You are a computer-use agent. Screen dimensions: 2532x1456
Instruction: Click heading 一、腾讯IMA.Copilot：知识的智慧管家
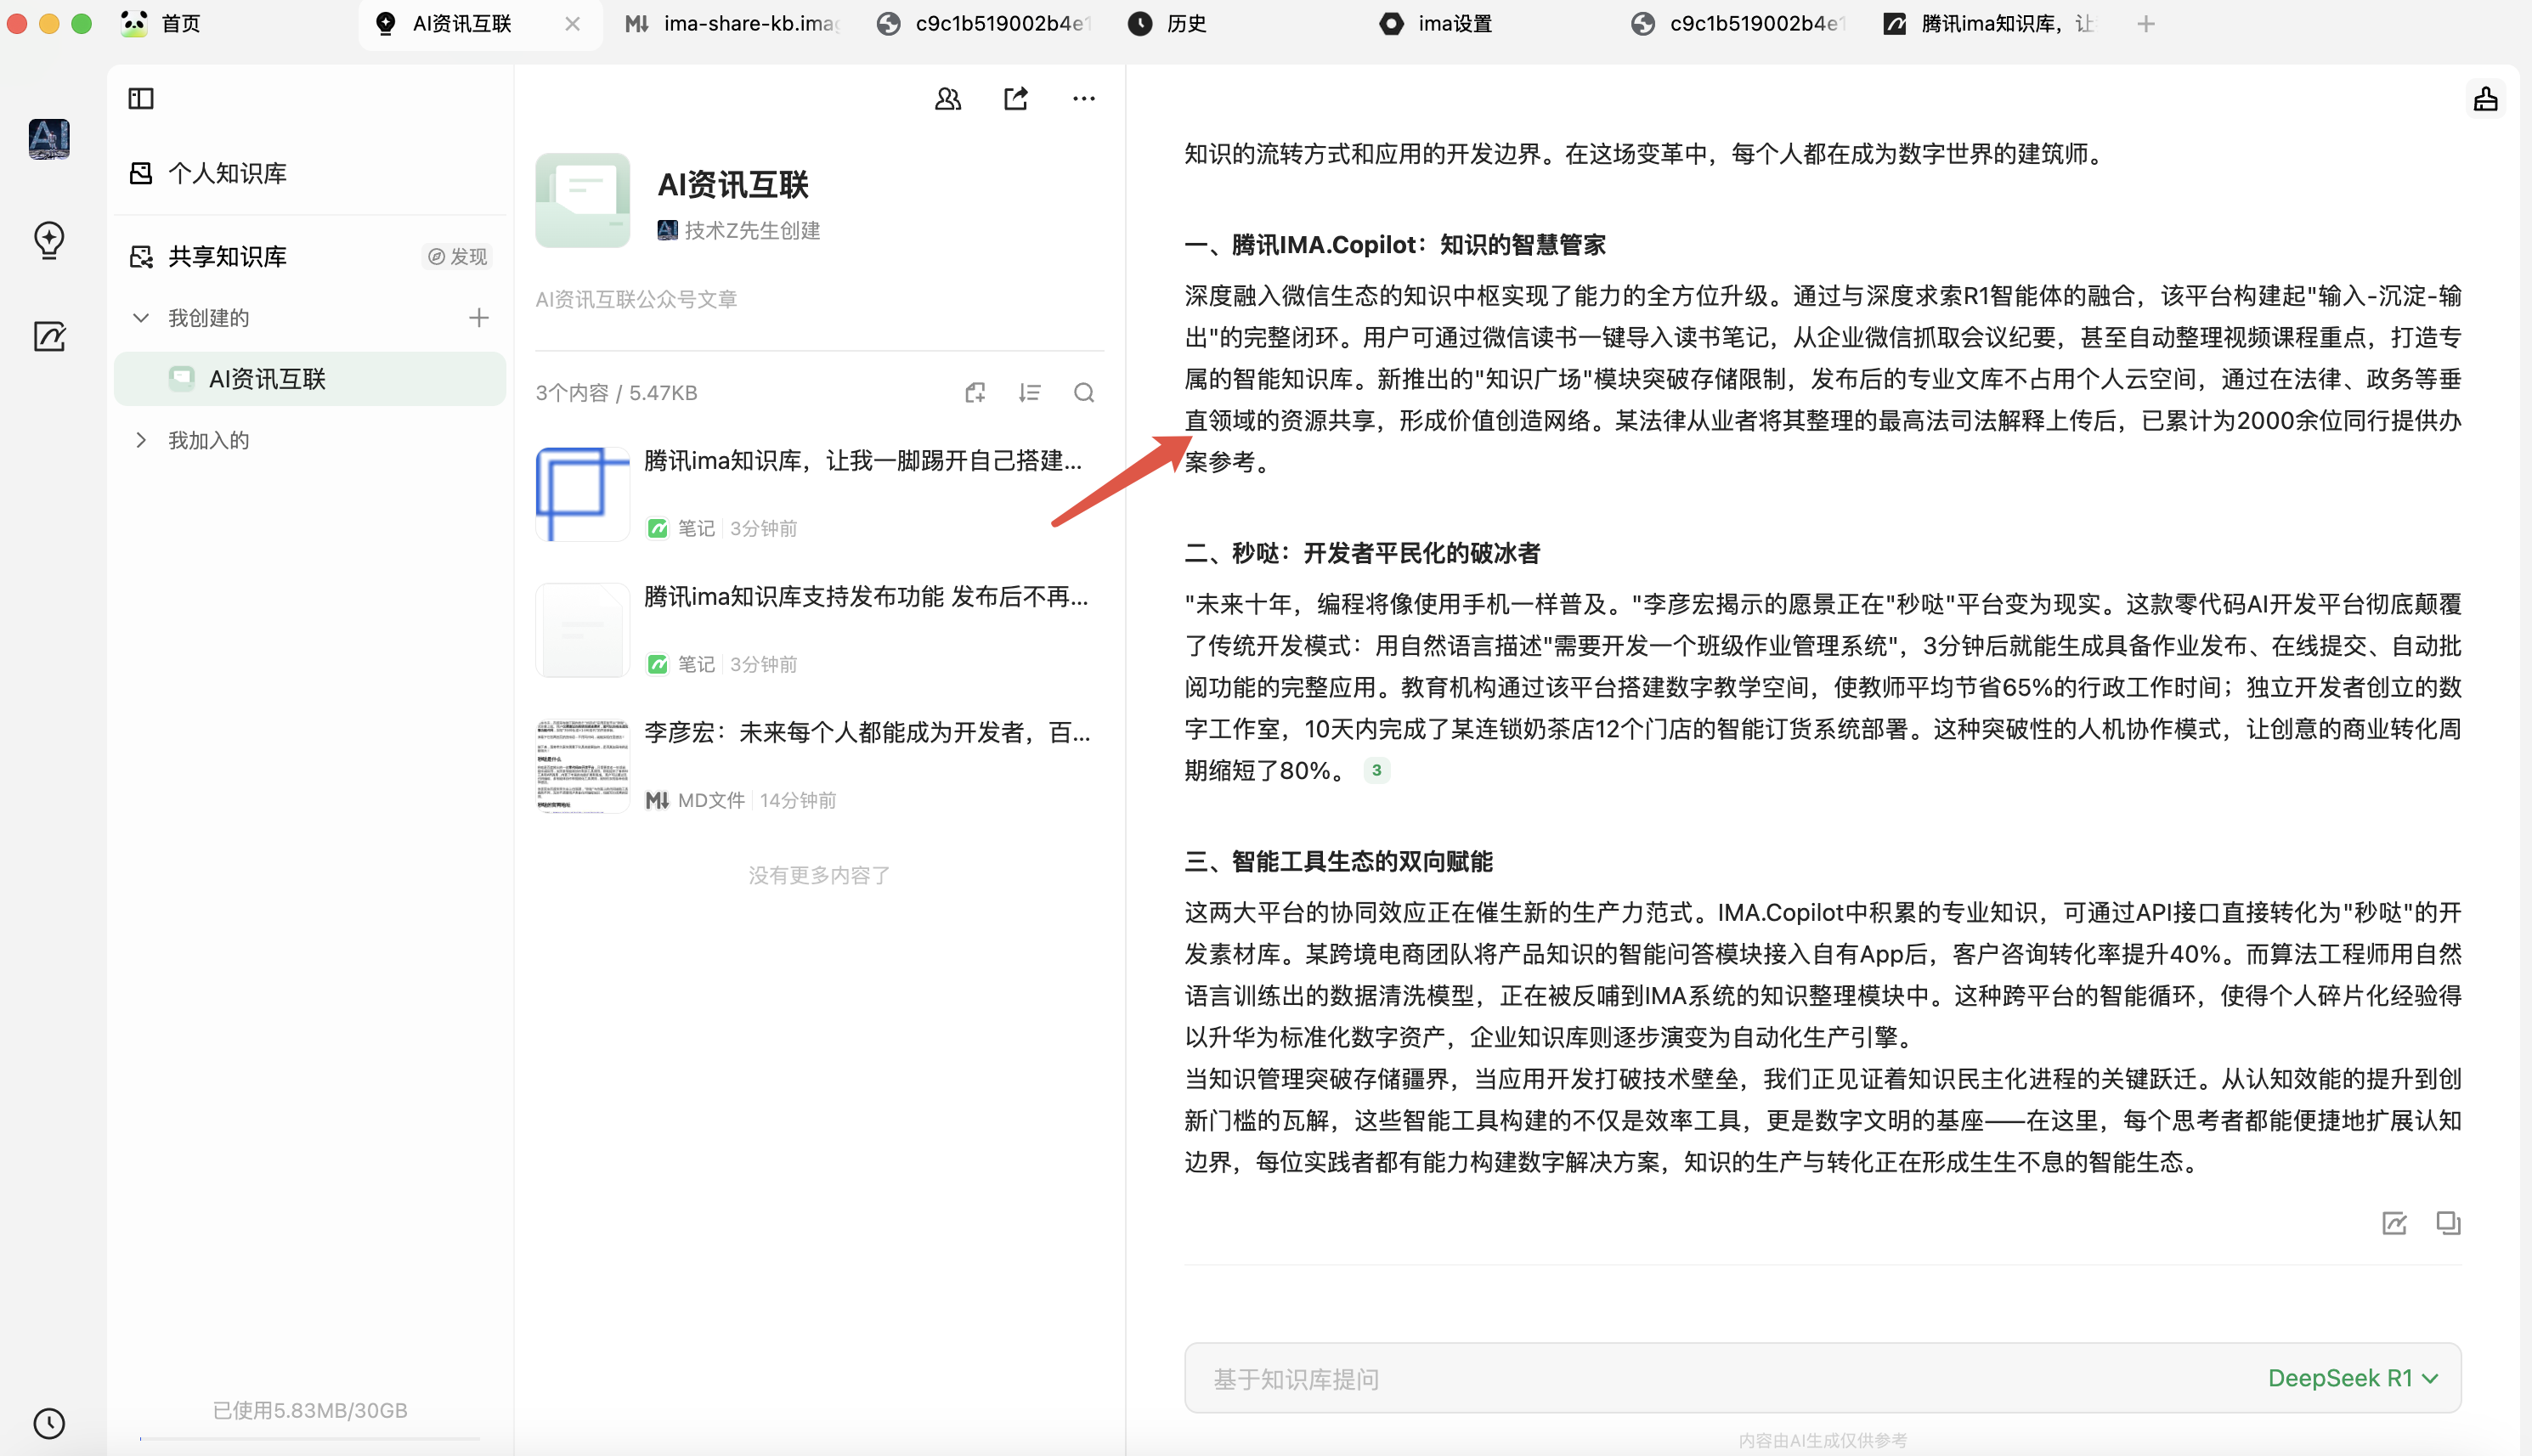[1395, 245]
